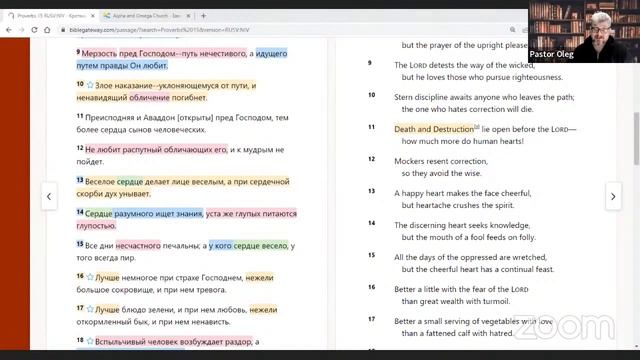Click Russian verse number 11
This screenshot has height=360, width=640.
click(80, 116)
